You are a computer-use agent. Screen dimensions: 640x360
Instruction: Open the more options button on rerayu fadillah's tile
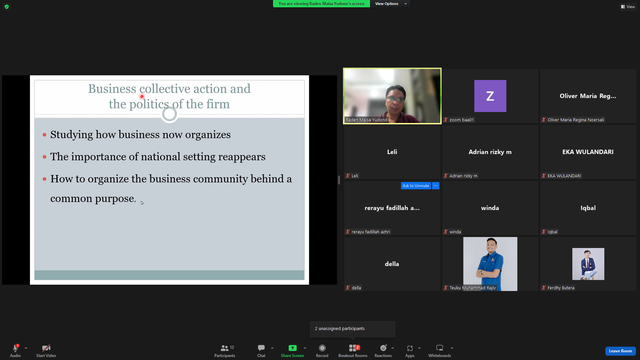point(436,186)
